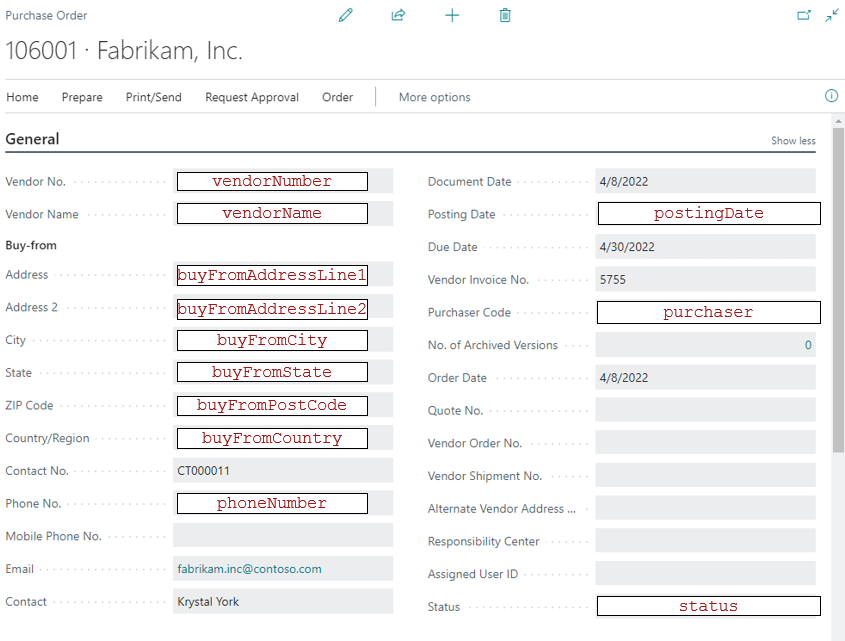The image size is (845, 641).
Task: Click the plus icon to create new
Action: pos(452,15)
